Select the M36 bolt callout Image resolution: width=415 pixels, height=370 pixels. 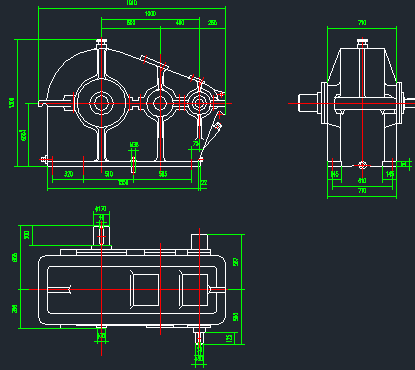click(134, 145)
